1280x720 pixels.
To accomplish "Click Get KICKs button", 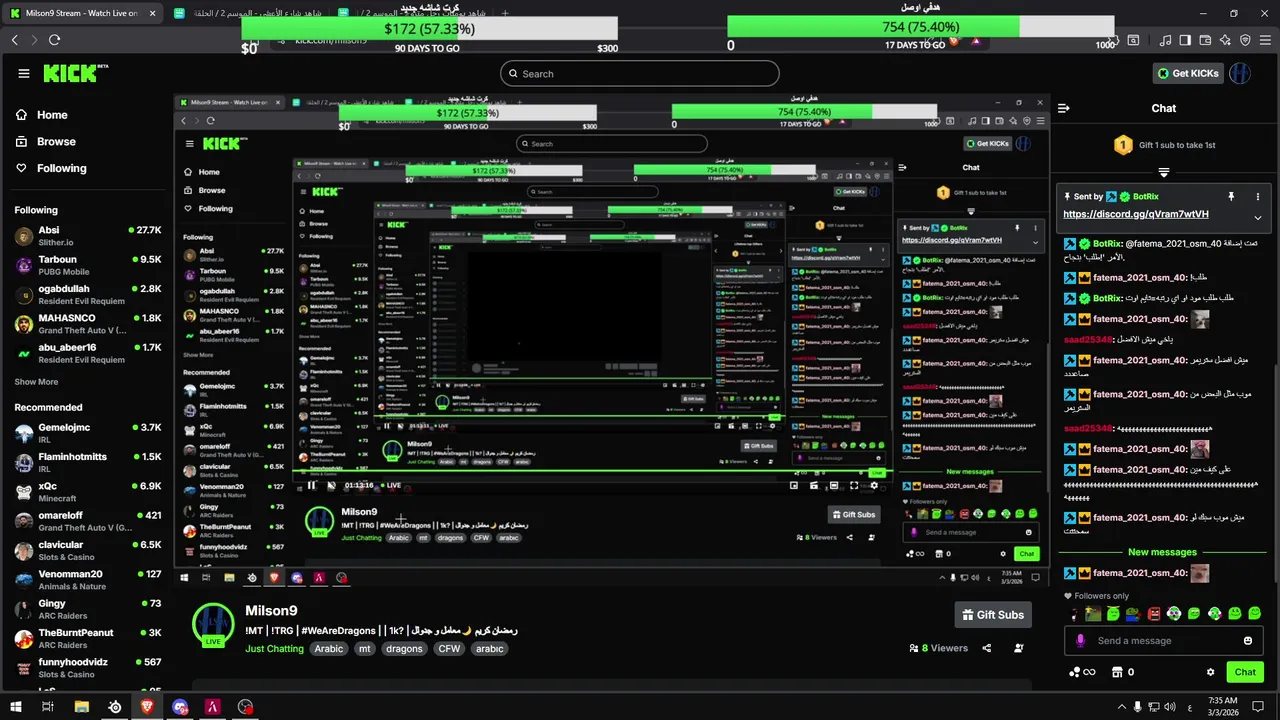I will pos(1189,73).
